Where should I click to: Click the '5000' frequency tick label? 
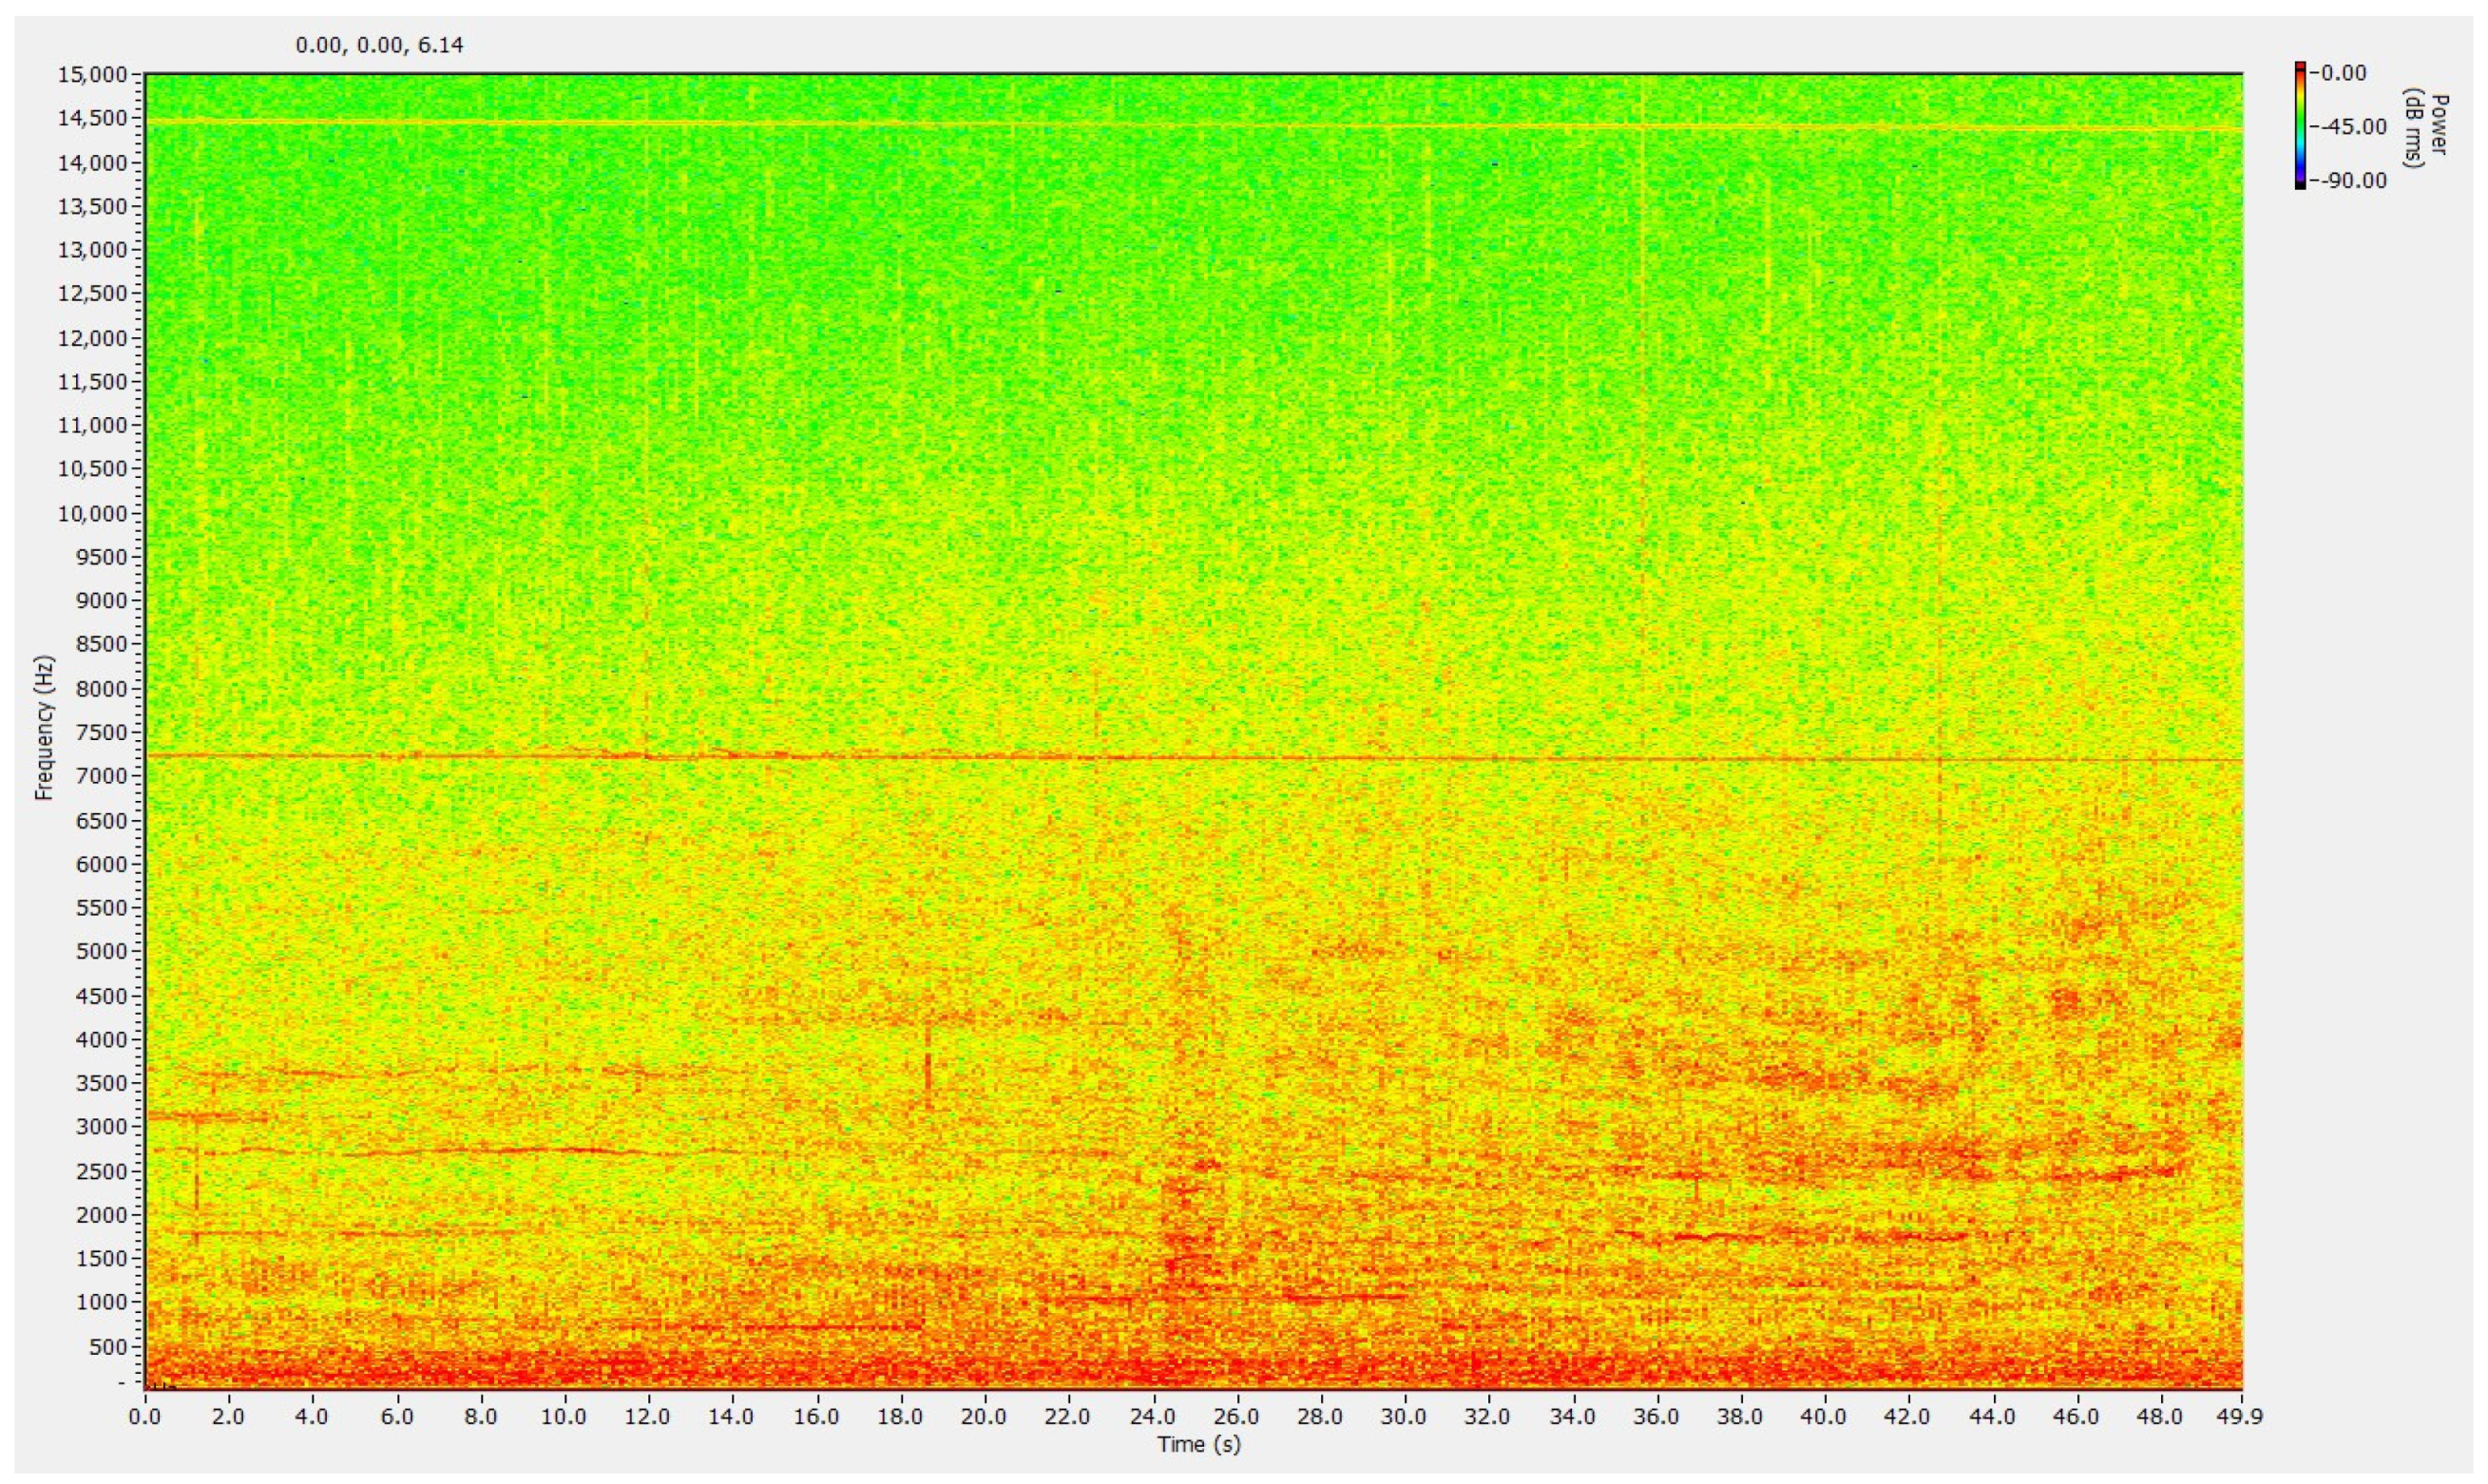[x=103, y=951]
